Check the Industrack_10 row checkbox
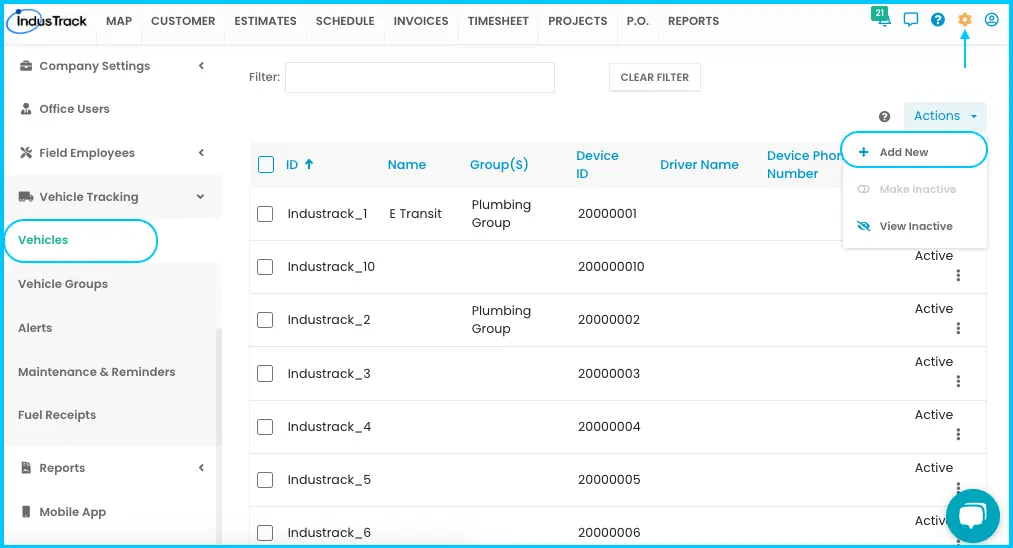Screen dimensions: 1013x548 tap(265, 267)
